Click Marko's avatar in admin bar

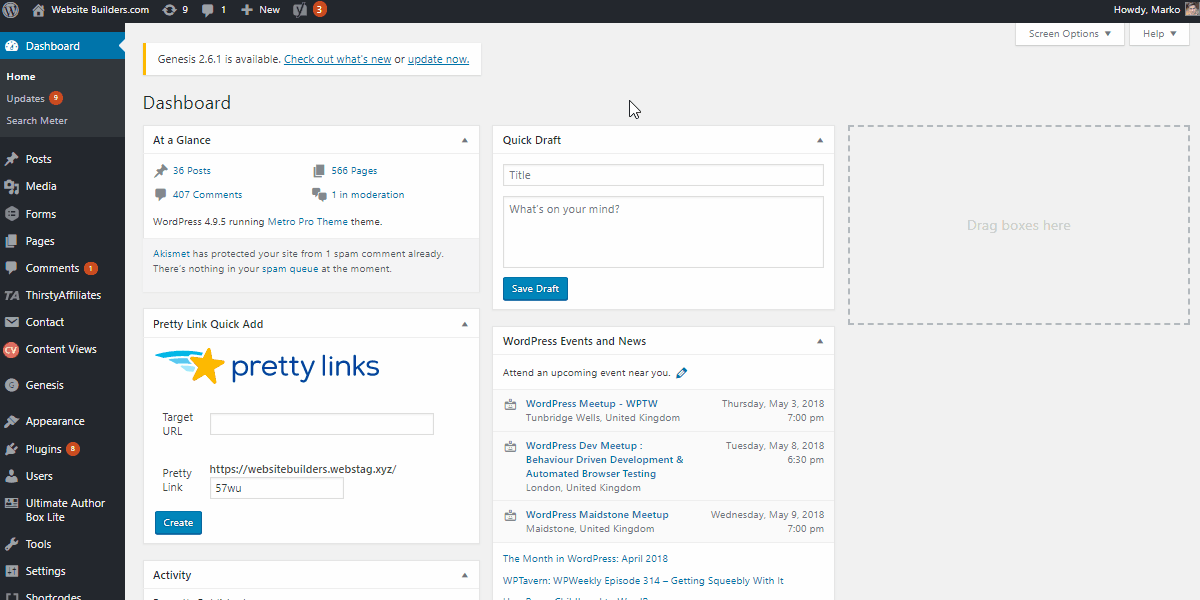click(x=1190, y=9)
